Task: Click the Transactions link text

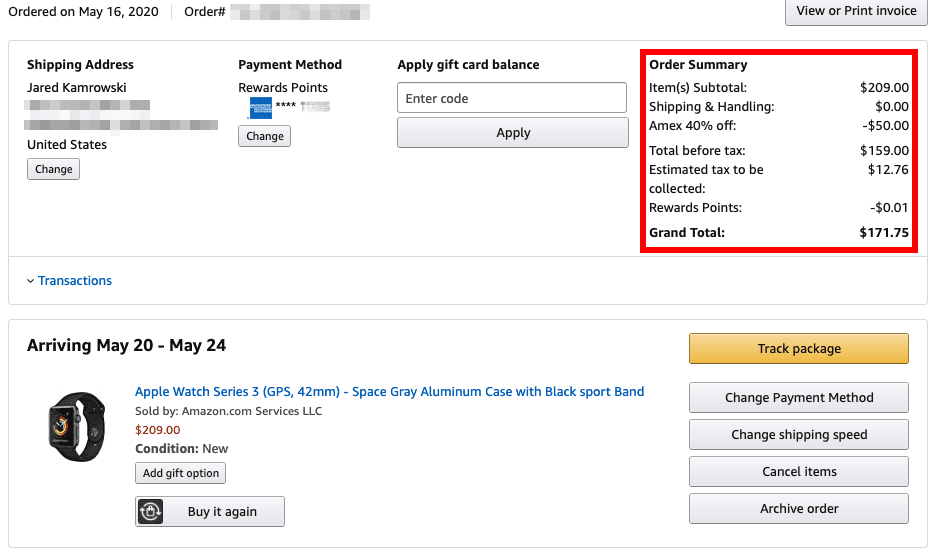Action: click(75, 281)
